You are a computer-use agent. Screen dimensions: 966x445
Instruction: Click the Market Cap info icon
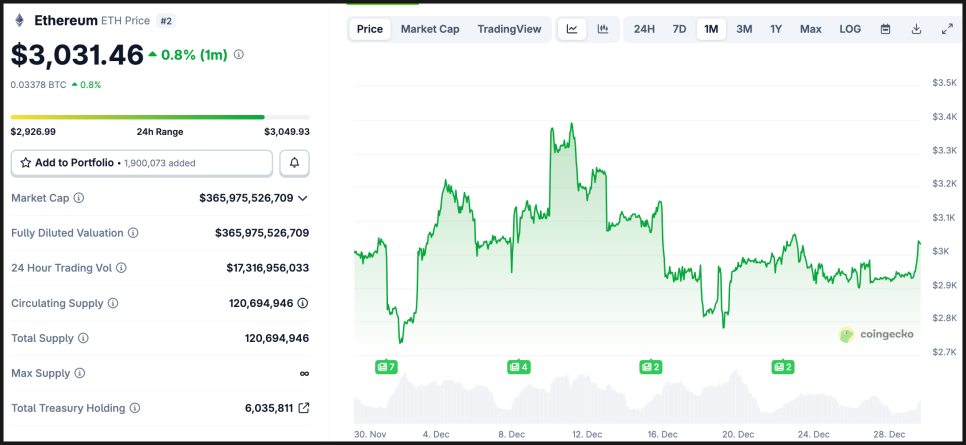tap(79, 198)
